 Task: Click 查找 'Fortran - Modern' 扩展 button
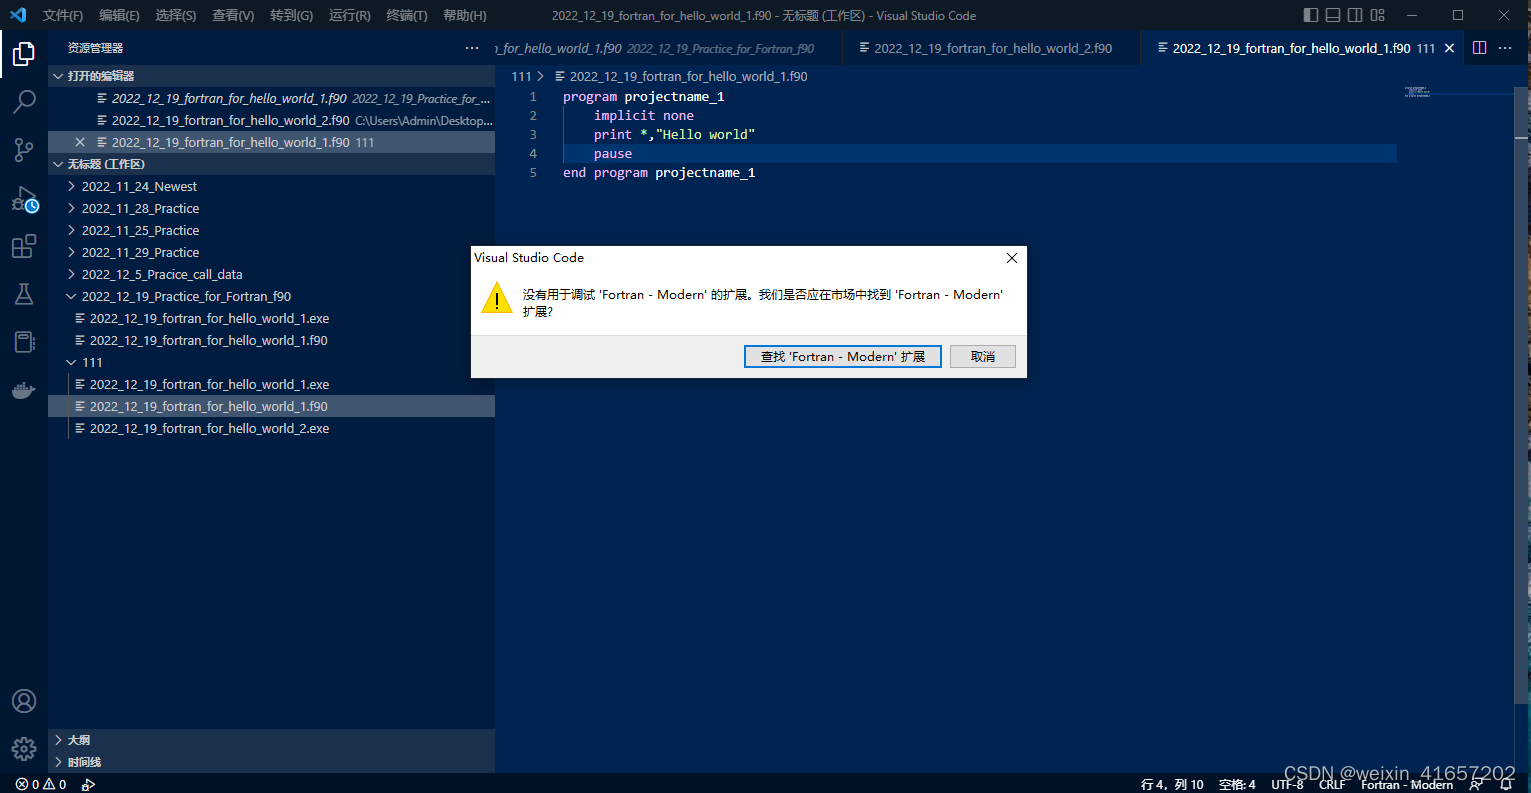pos(842,356)
